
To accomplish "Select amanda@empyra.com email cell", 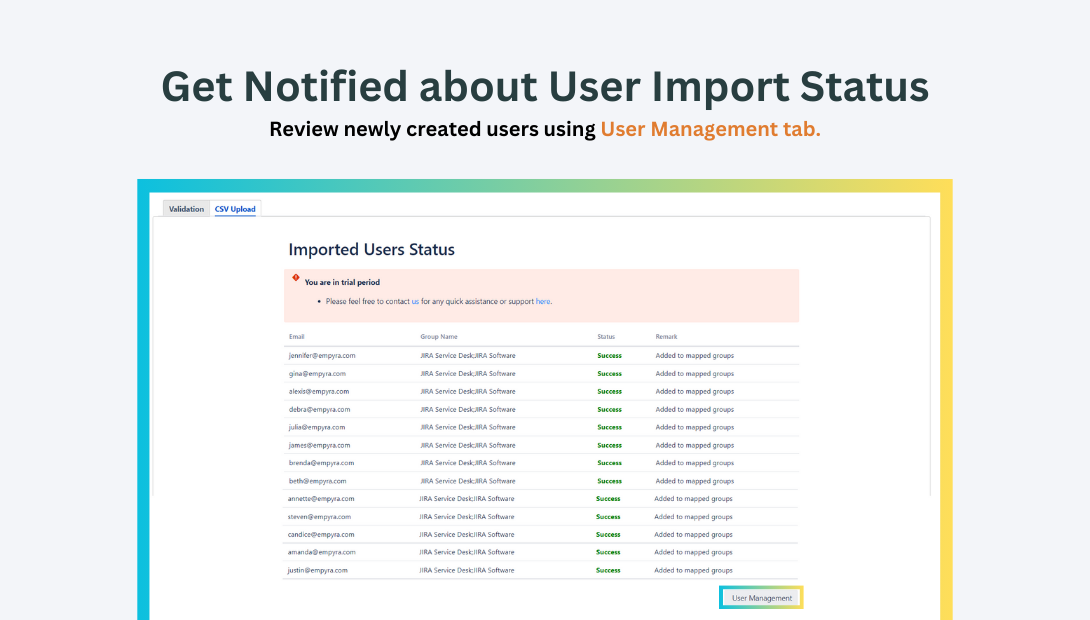I will [321, 552].
